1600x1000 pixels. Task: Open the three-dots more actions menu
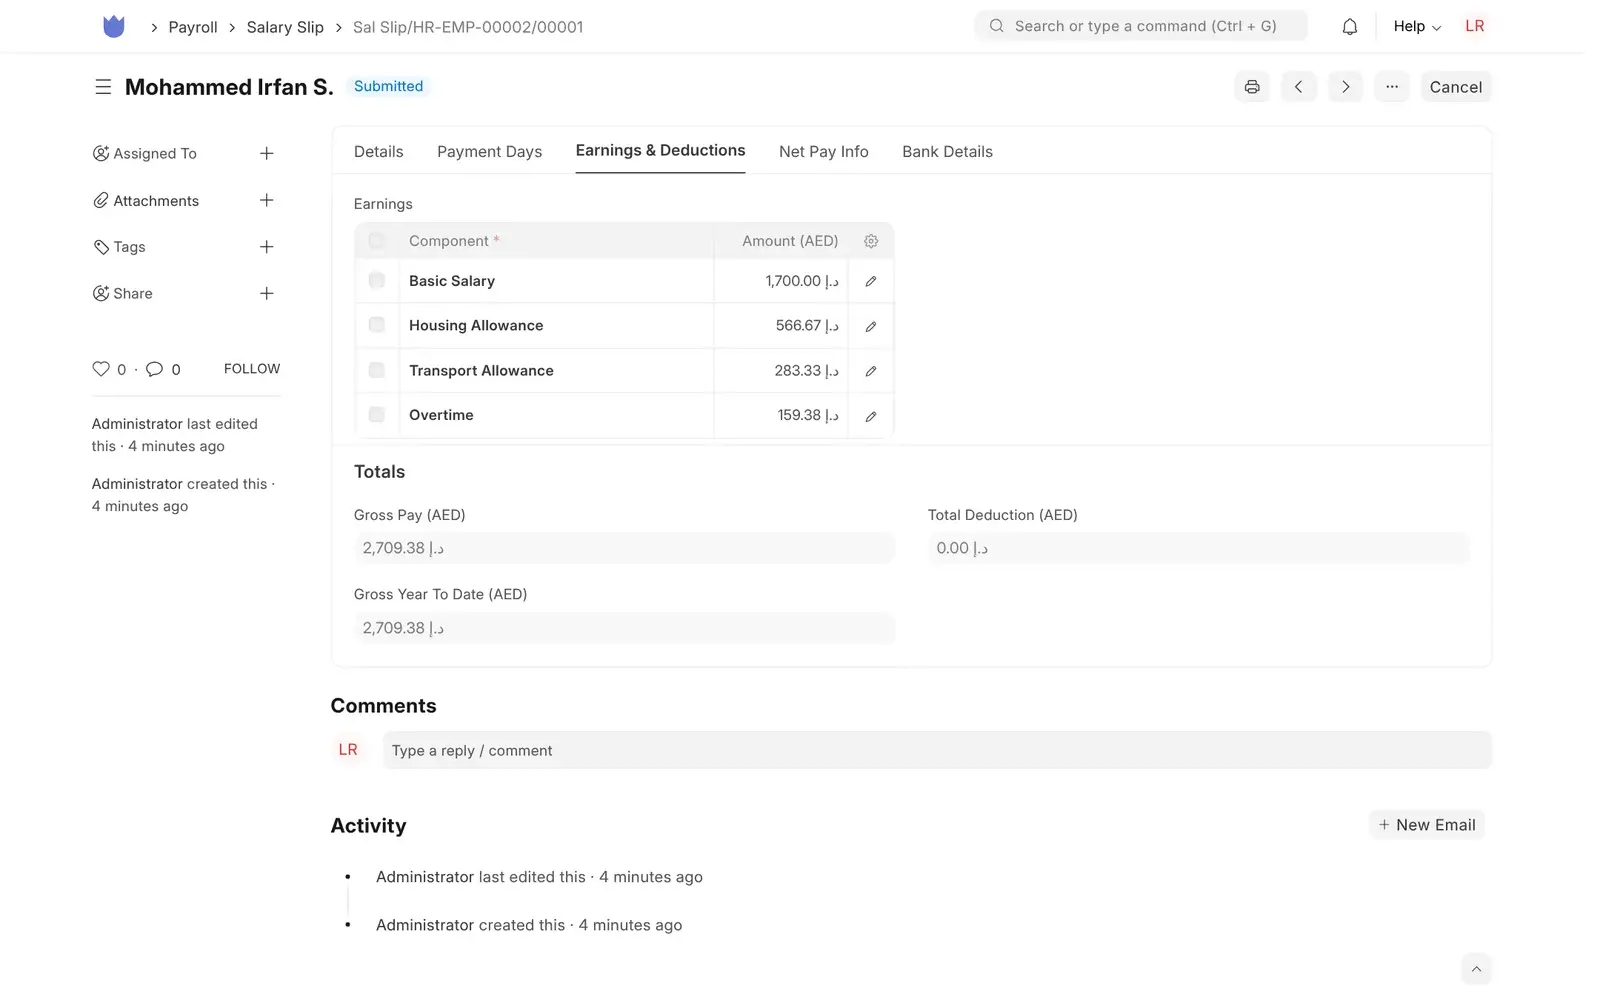point(1392,87)
